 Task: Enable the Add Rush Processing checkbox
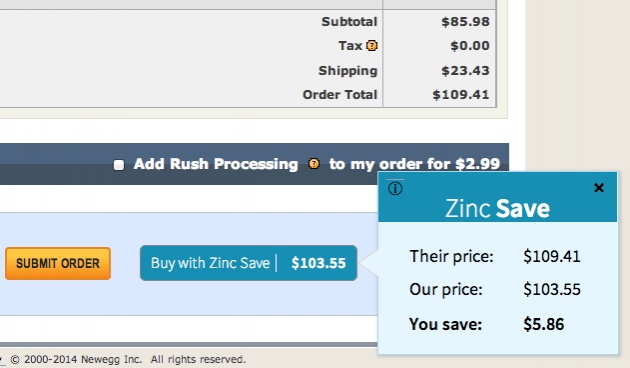click(x=119, y=165)
